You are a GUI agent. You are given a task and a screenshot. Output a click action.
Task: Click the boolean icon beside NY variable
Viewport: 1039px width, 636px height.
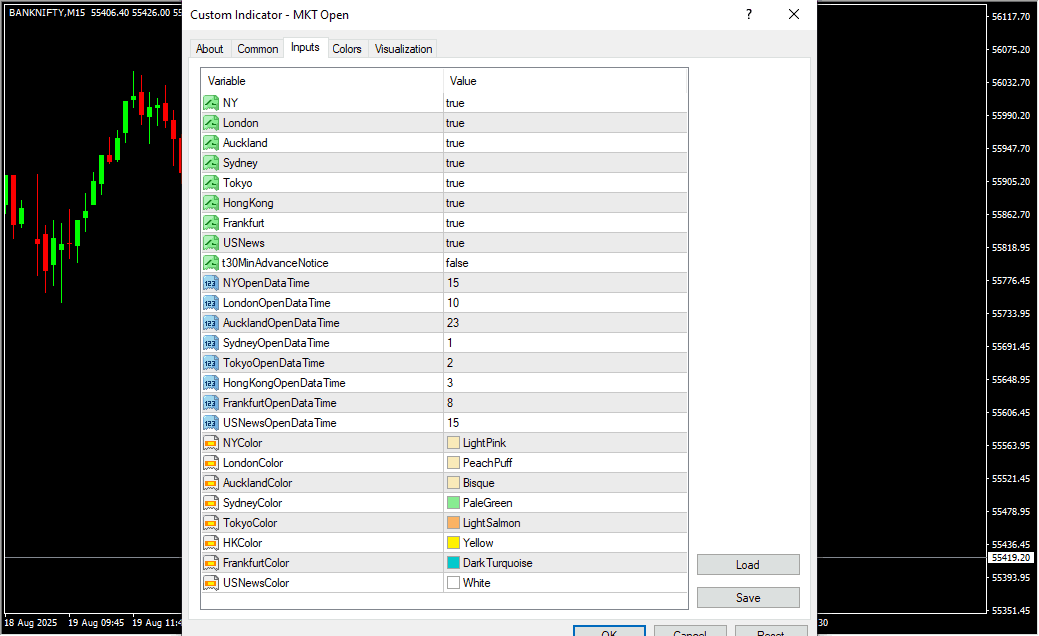(211, 103)
